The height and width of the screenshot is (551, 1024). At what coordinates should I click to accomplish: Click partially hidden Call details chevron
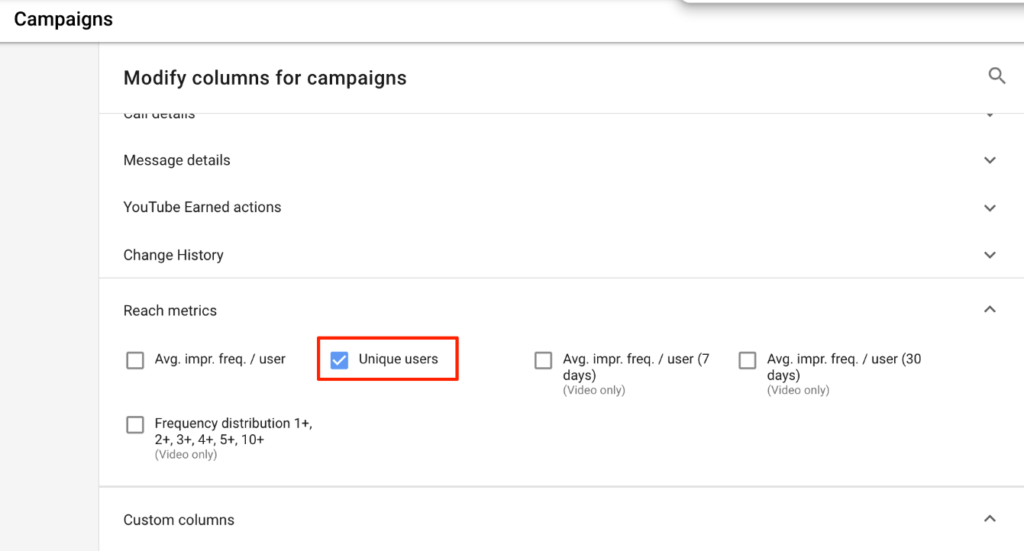click(990, 115)
